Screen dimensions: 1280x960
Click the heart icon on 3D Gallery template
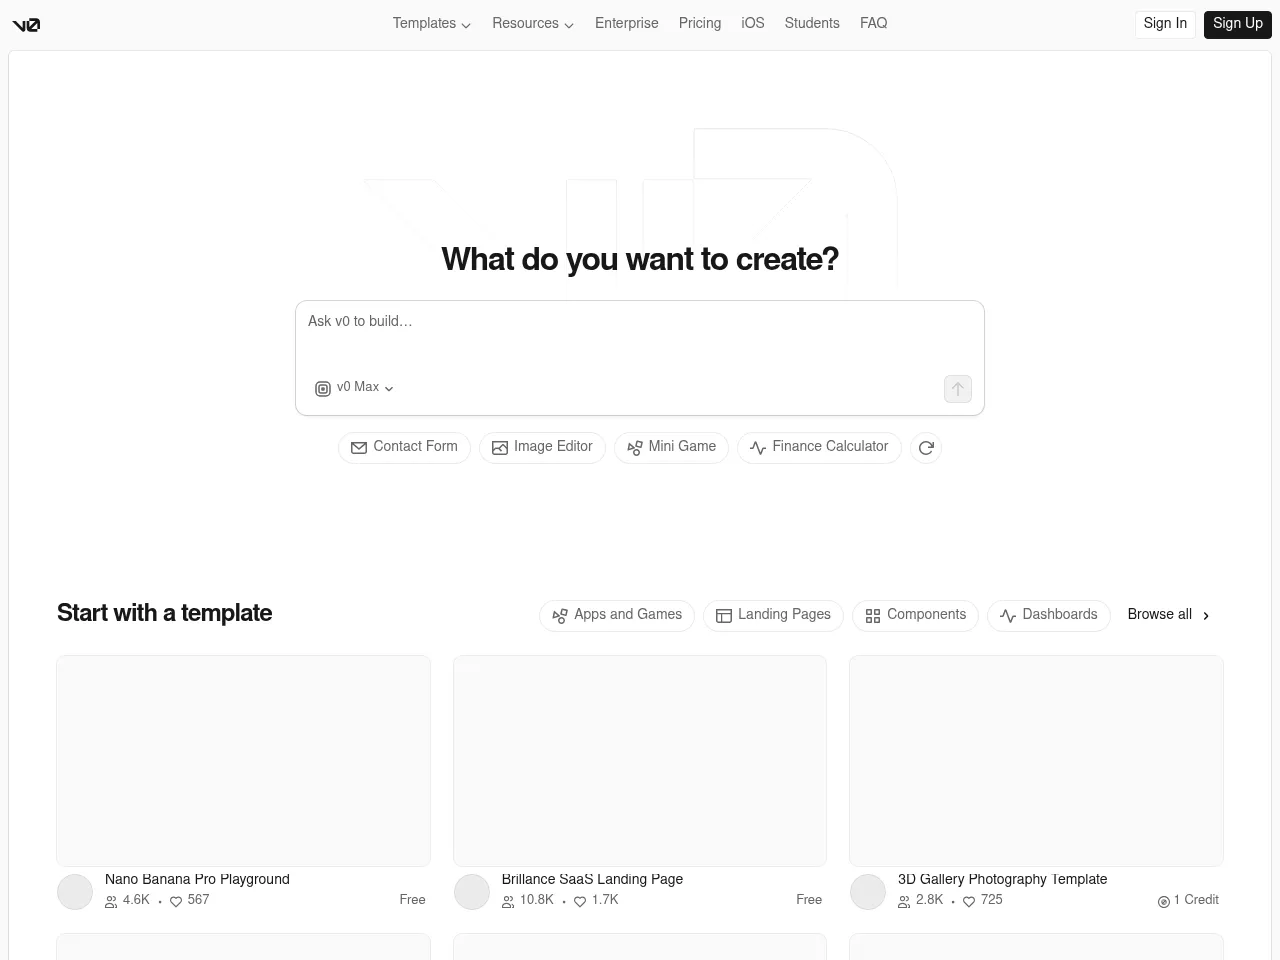(x=968, y=901)
